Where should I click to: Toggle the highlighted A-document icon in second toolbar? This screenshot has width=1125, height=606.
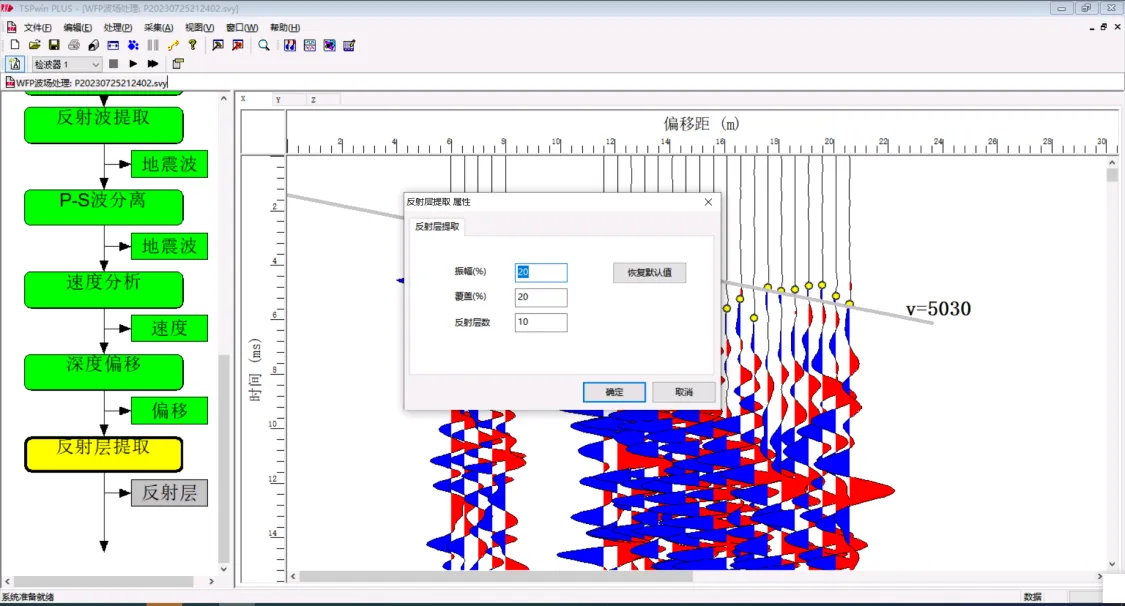click(15, 64)
